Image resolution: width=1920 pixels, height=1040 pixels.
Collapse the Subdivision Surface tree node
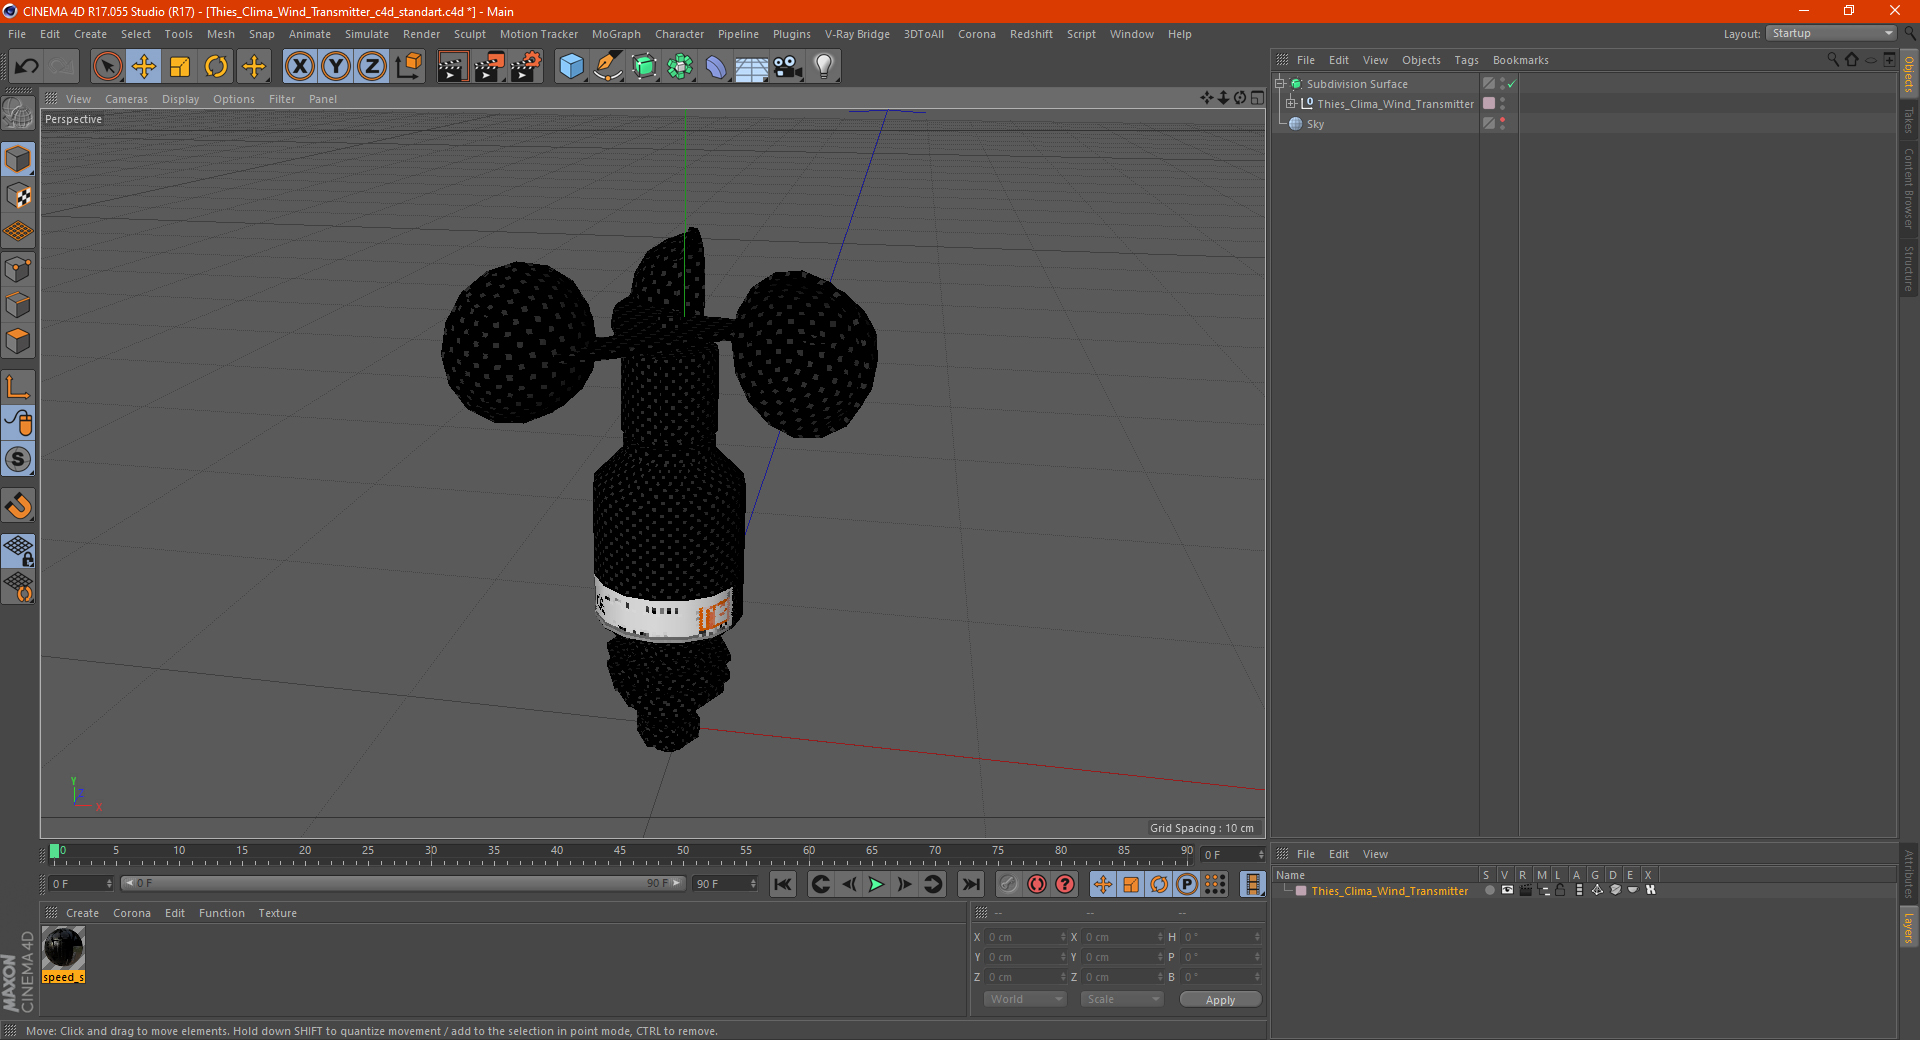pos(1280,84)
